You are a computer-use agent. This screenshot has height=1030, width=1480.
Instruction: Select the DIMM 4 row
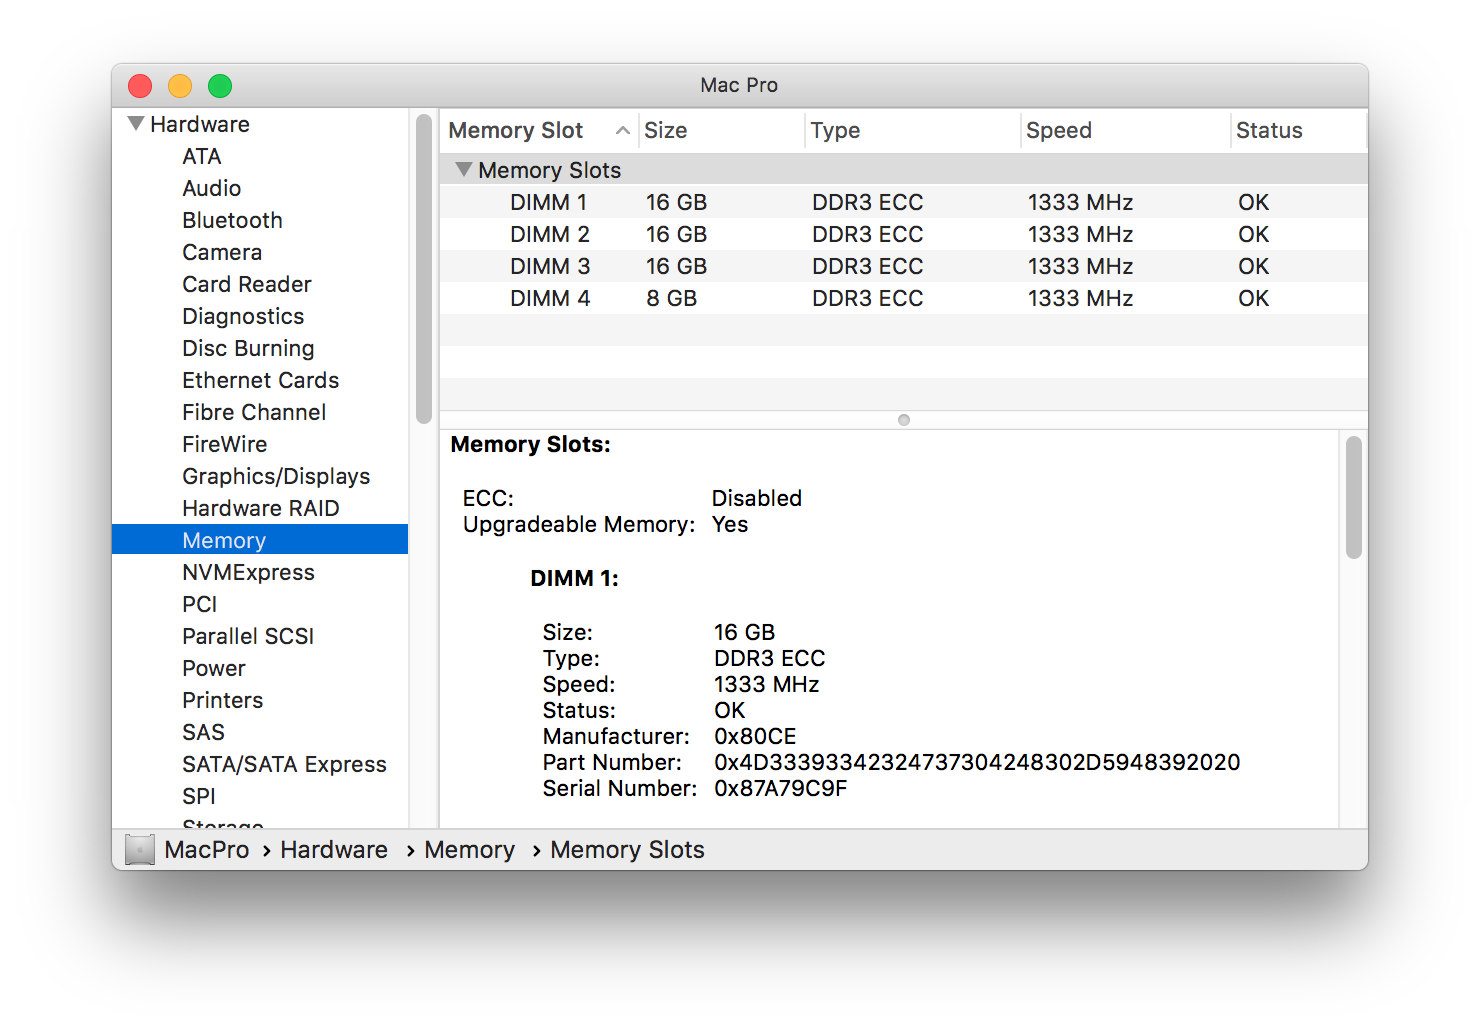click(x=904, y=298)
